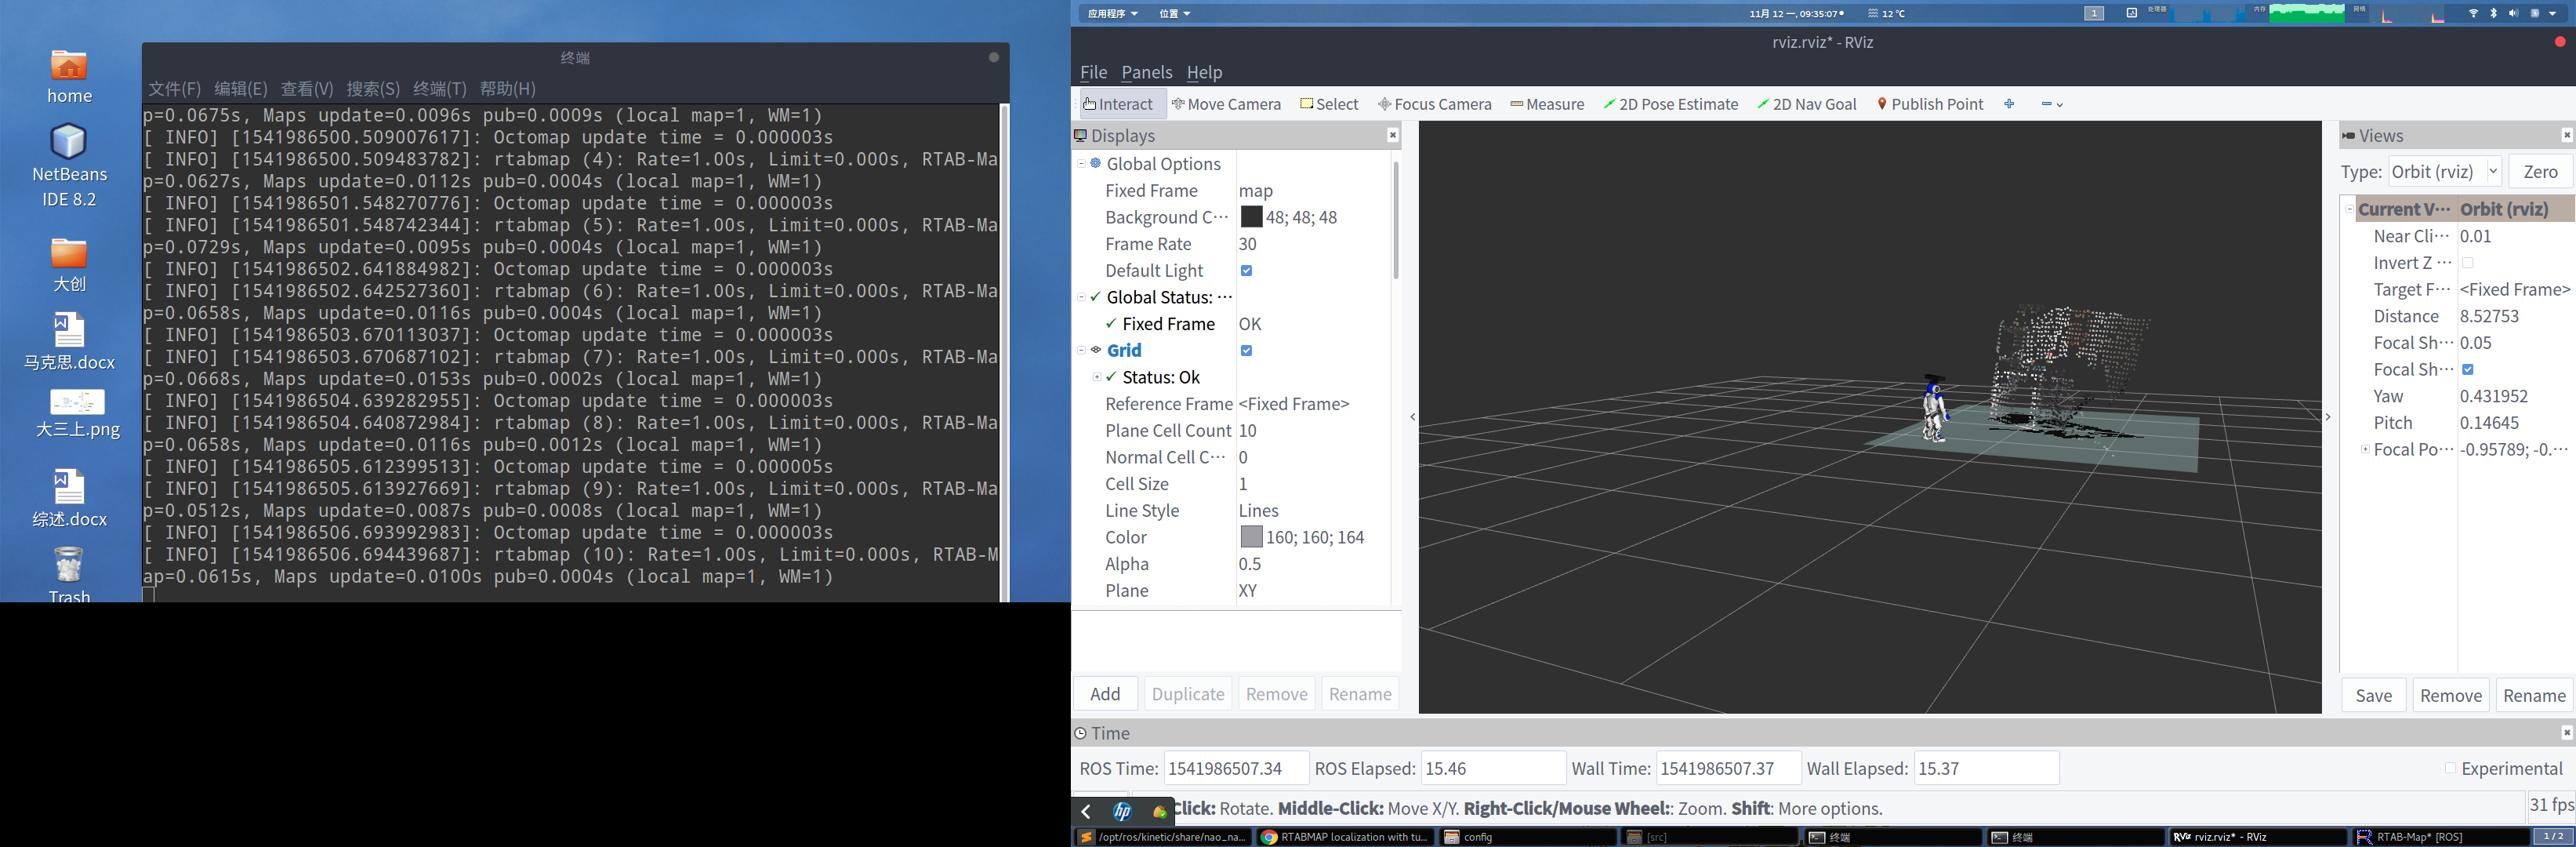Open the Panels menu

(x=1146, y=72)
